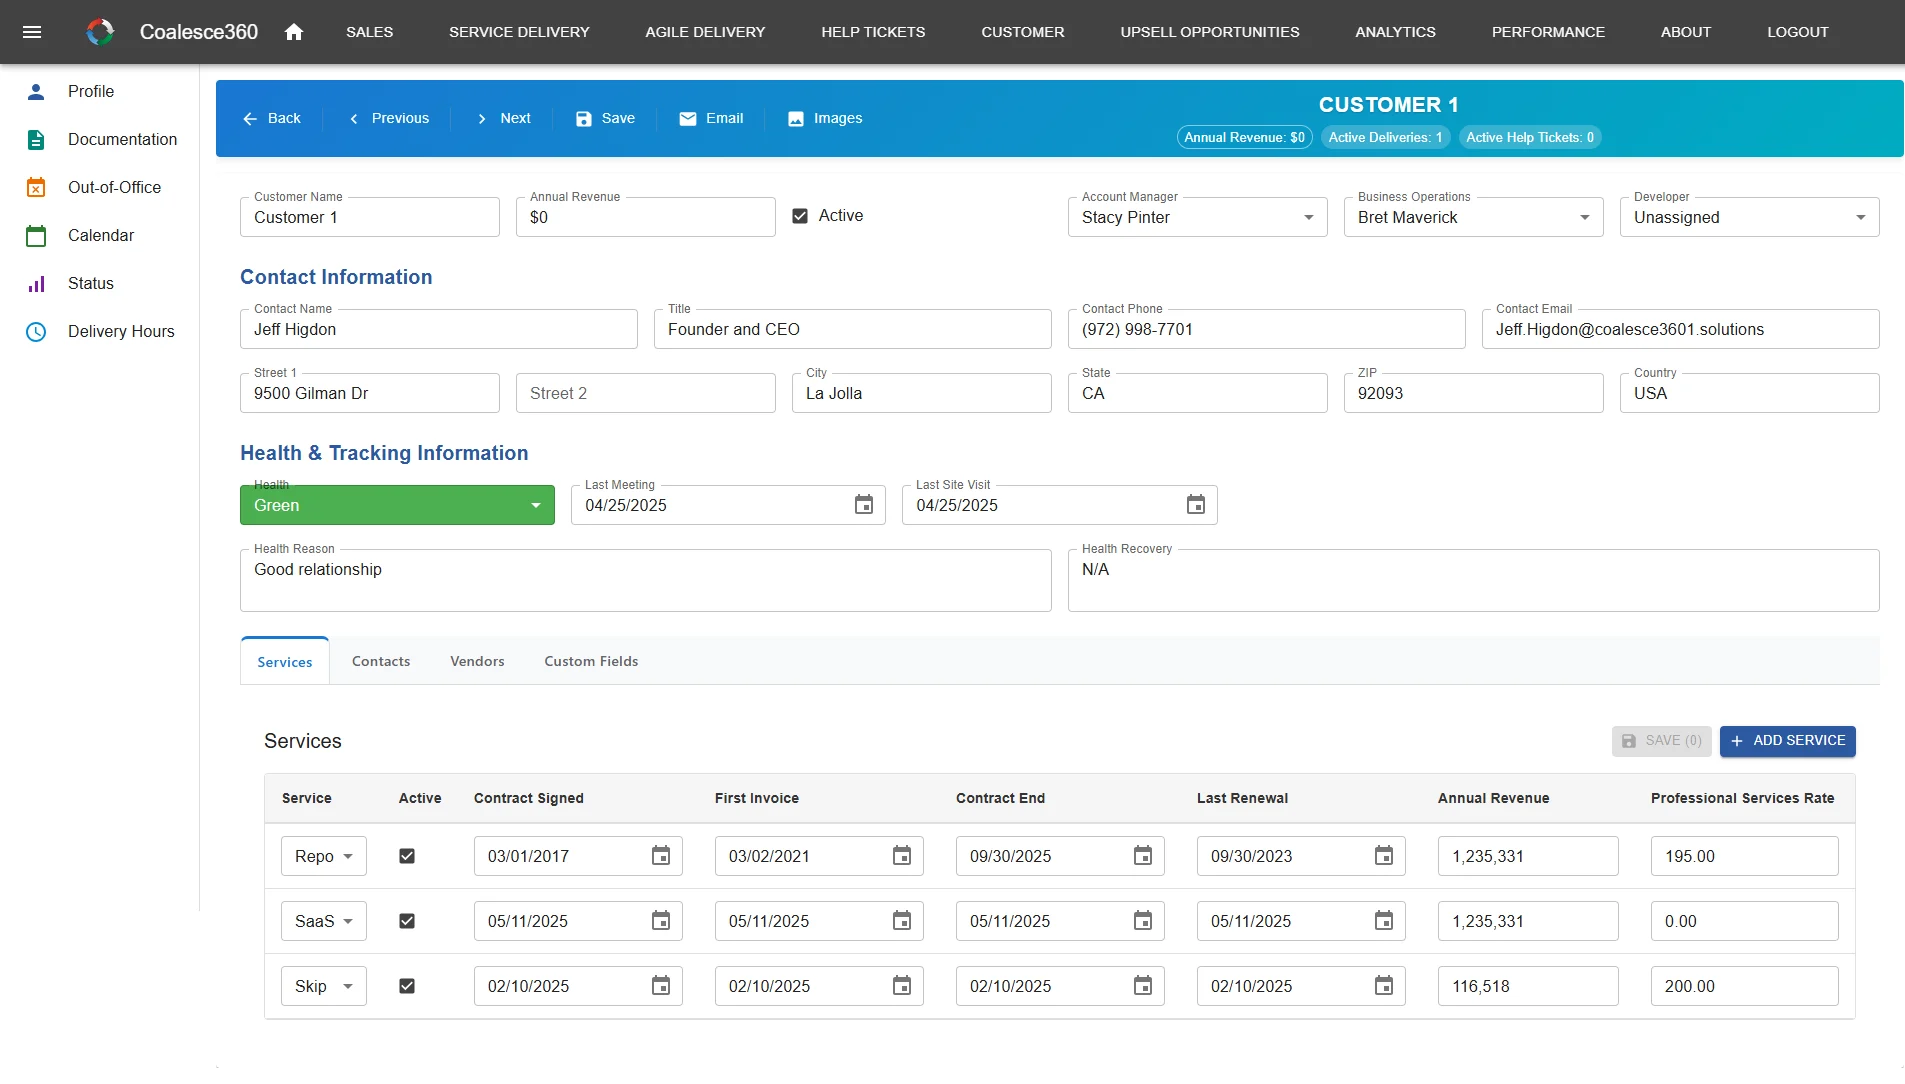The width and height of the screenshot is (1905, 1084).
Task: Switch to the Contacts tab
Action: tap(381, 661)
